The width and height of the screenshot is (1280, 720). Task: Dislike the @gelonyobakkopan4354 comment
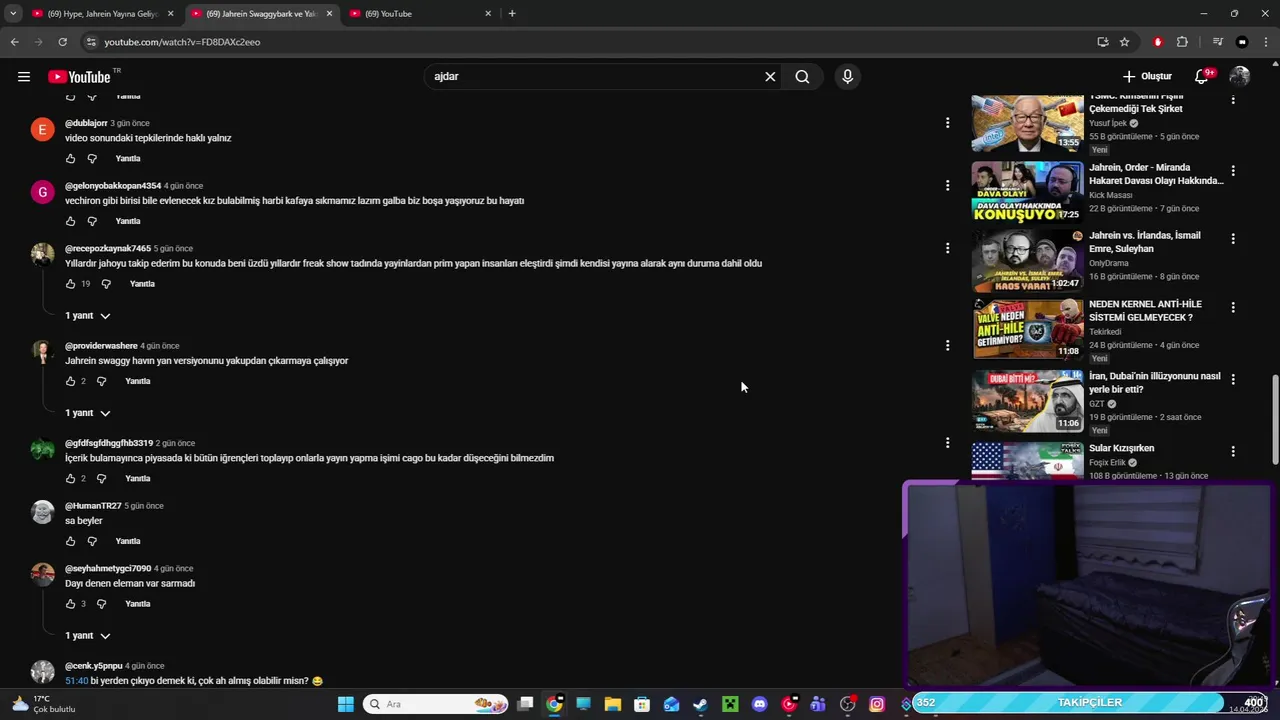tap(92, 221)
